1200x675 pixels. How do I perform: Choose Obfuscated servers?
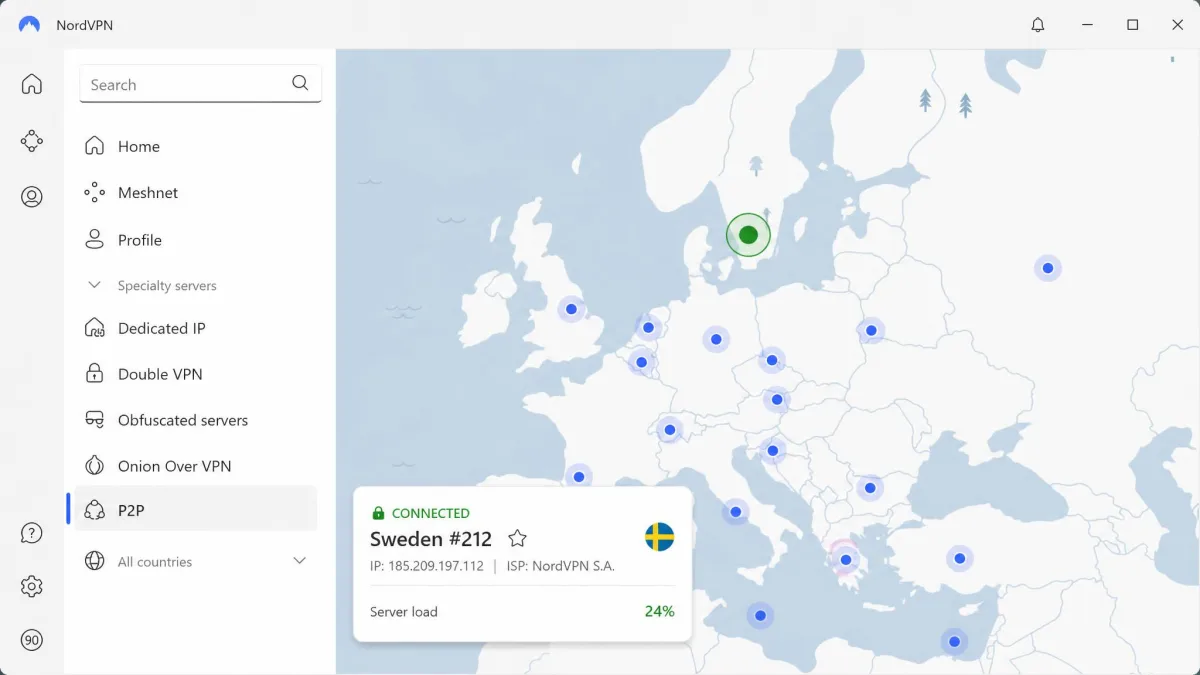(196, 420)
